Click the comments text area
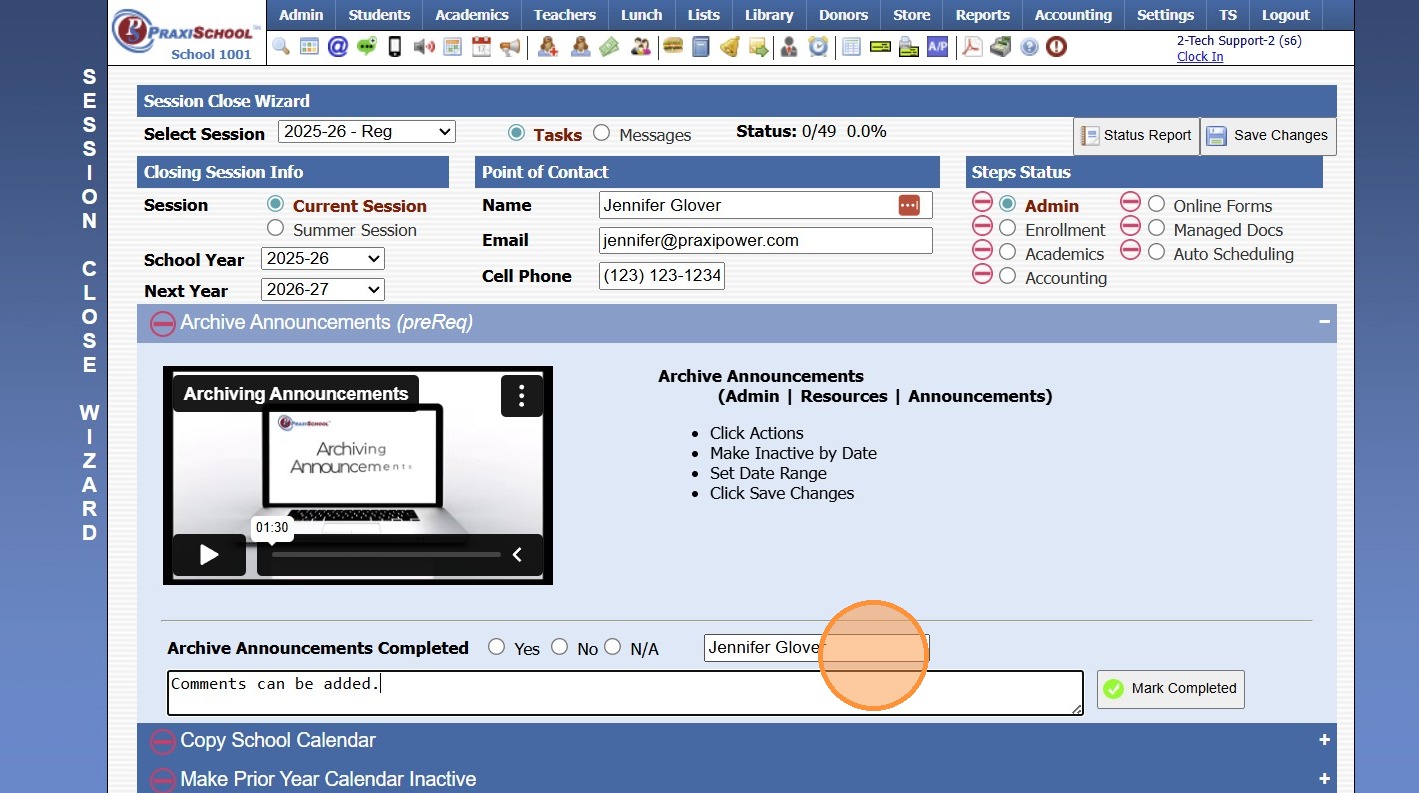This screenshot has height=793, width=1419. tap(625, 693)
